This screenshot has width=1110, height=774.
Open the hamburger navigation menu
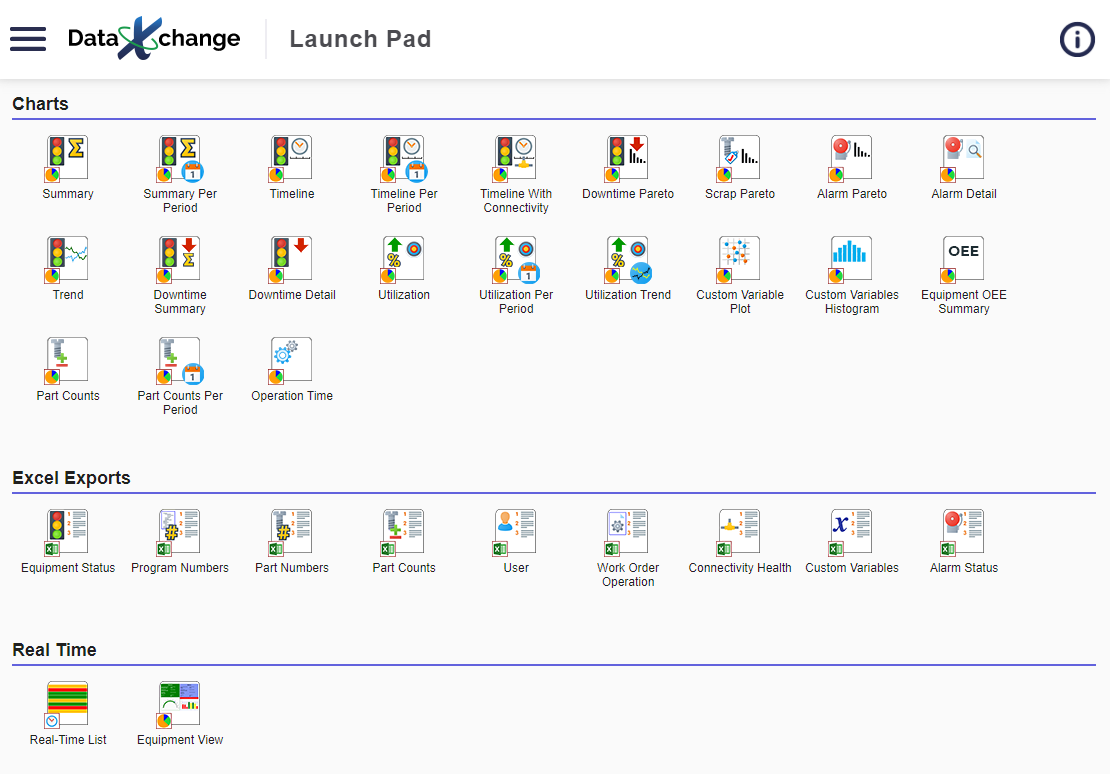[28, 39]
